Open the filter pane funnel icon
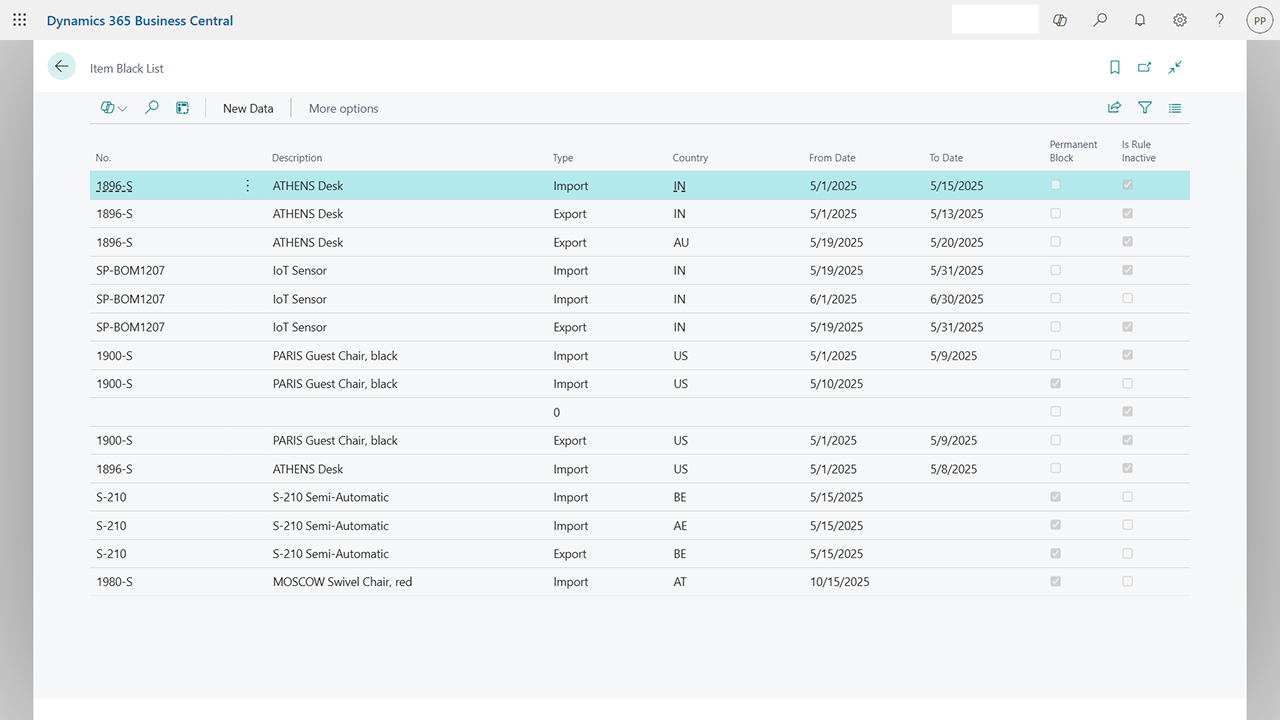The image size is (1280, 720). tap(1145, 108)
